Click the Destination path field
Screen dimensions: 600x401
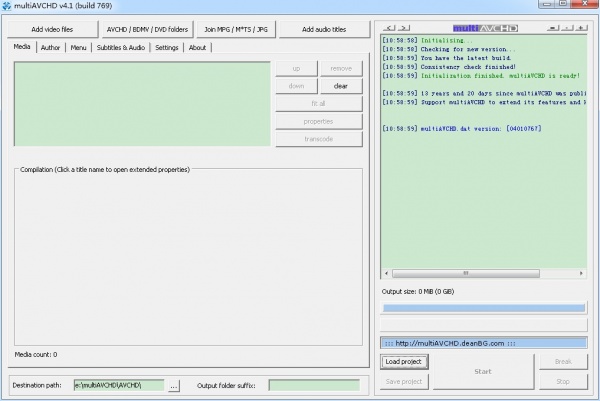pyautogui.click(x=118, y=385)
